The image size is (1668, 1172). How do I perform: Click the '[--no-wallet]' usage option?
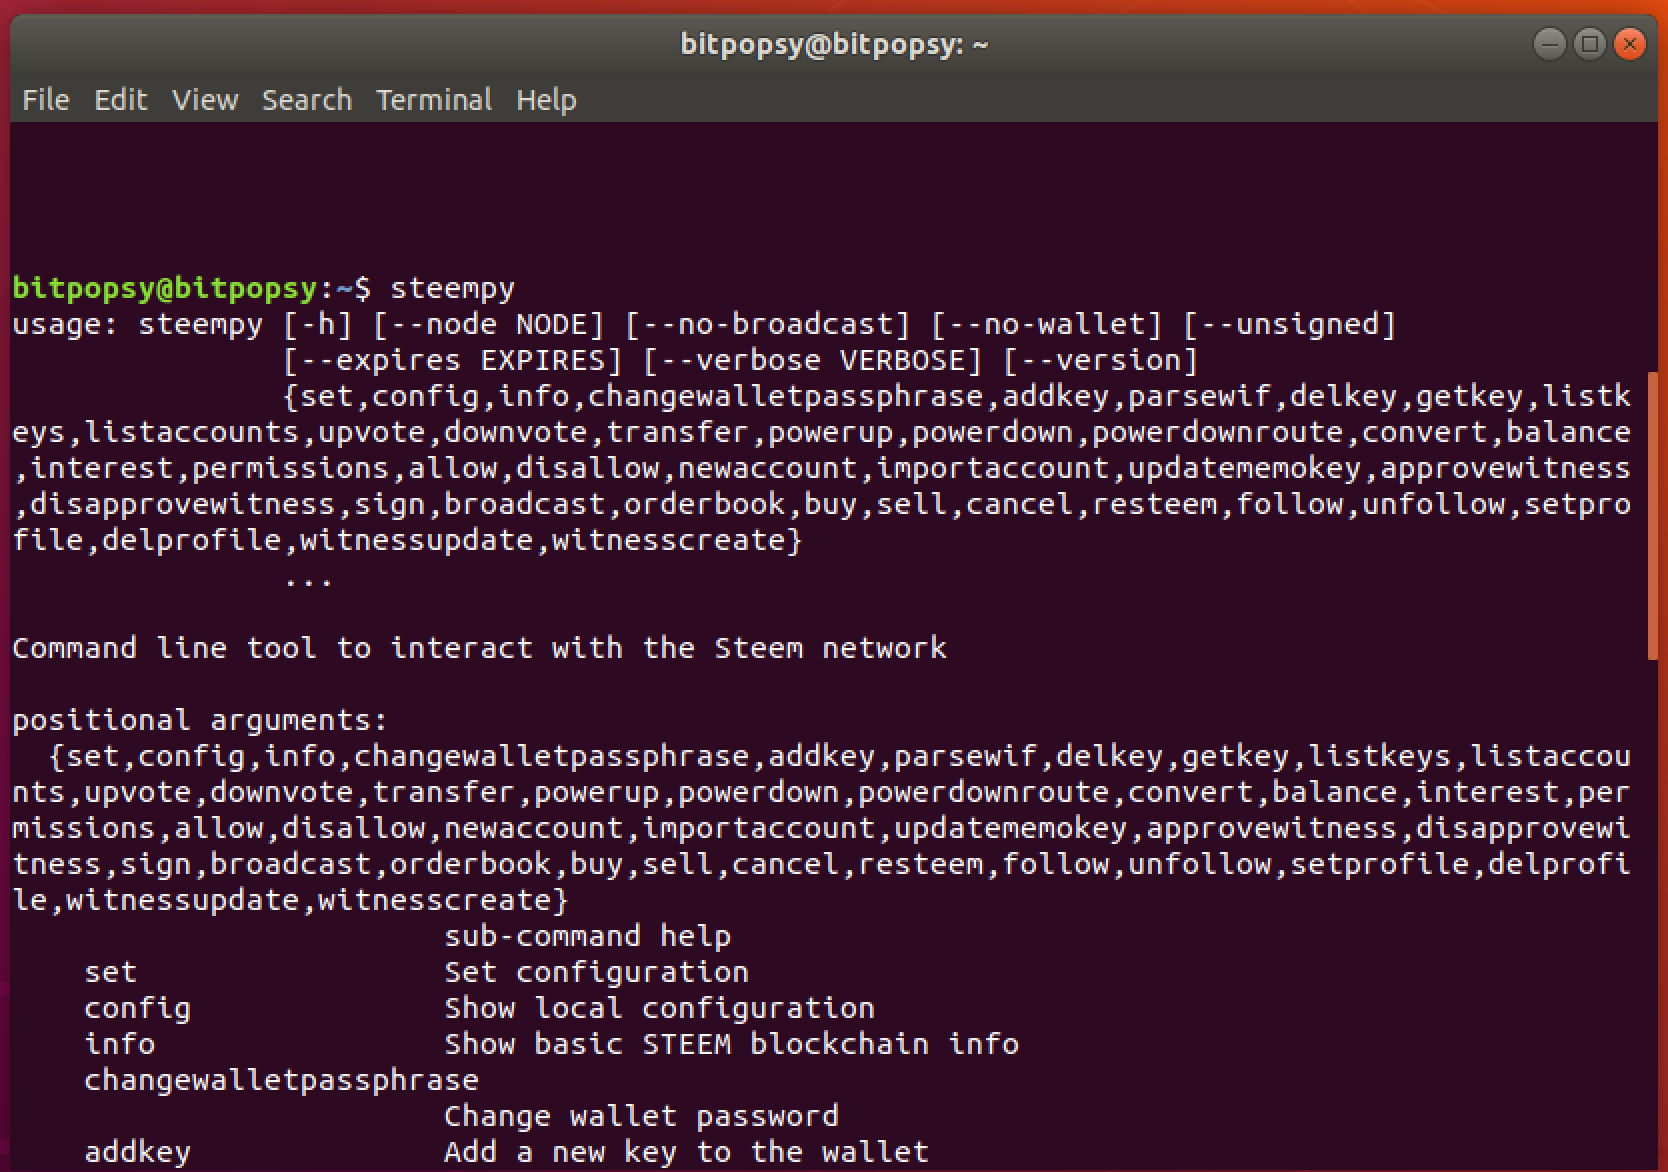[1047, 324]
